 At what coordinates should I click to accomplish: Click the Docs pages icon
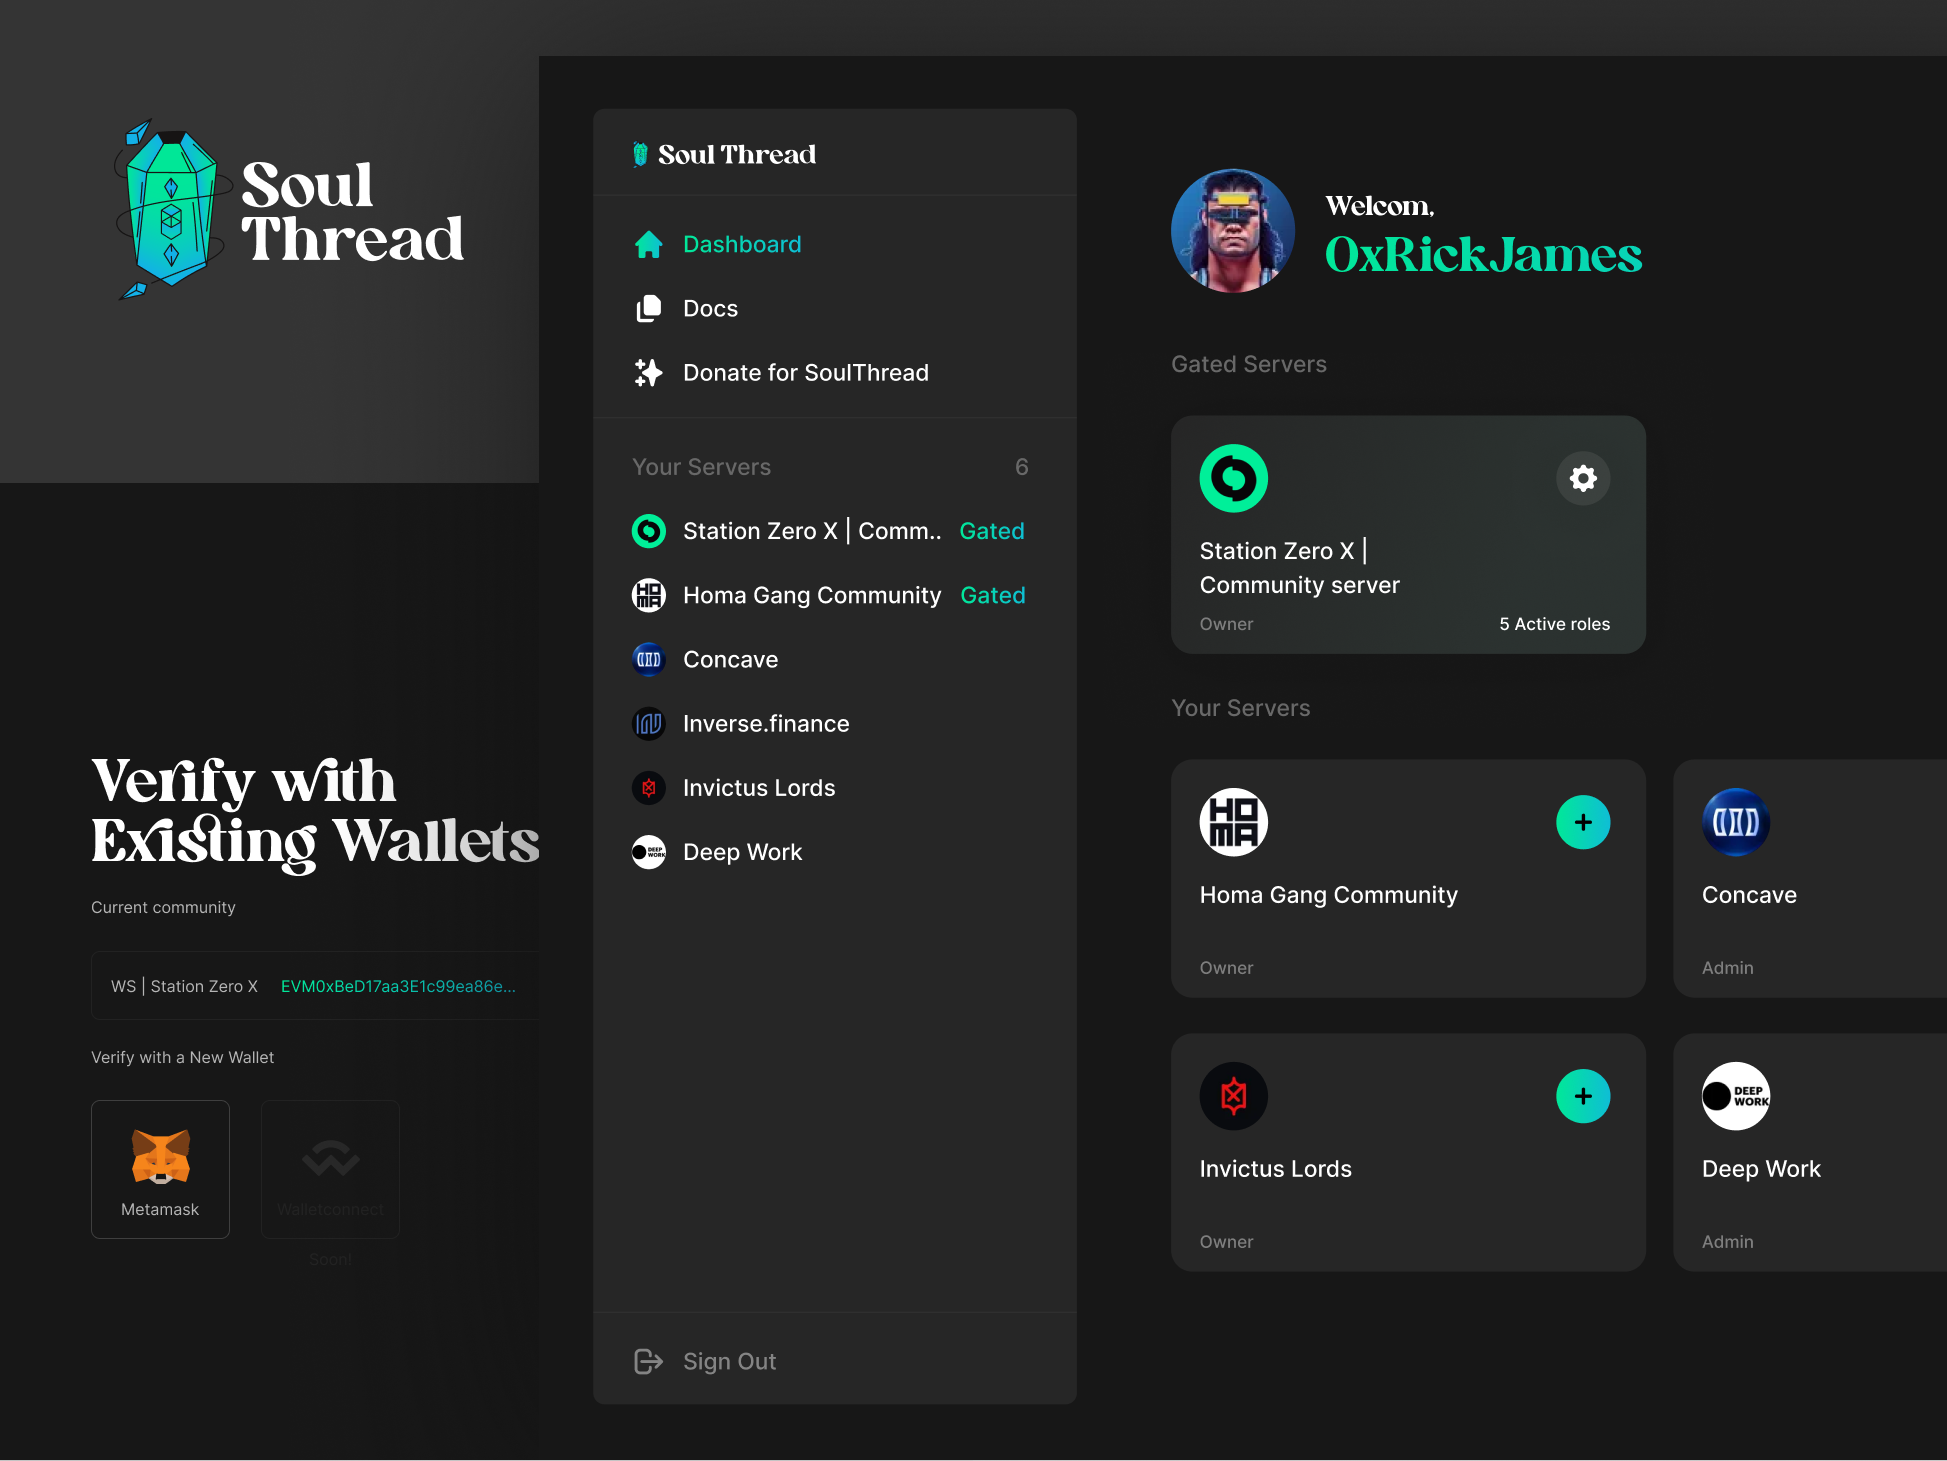649,308
